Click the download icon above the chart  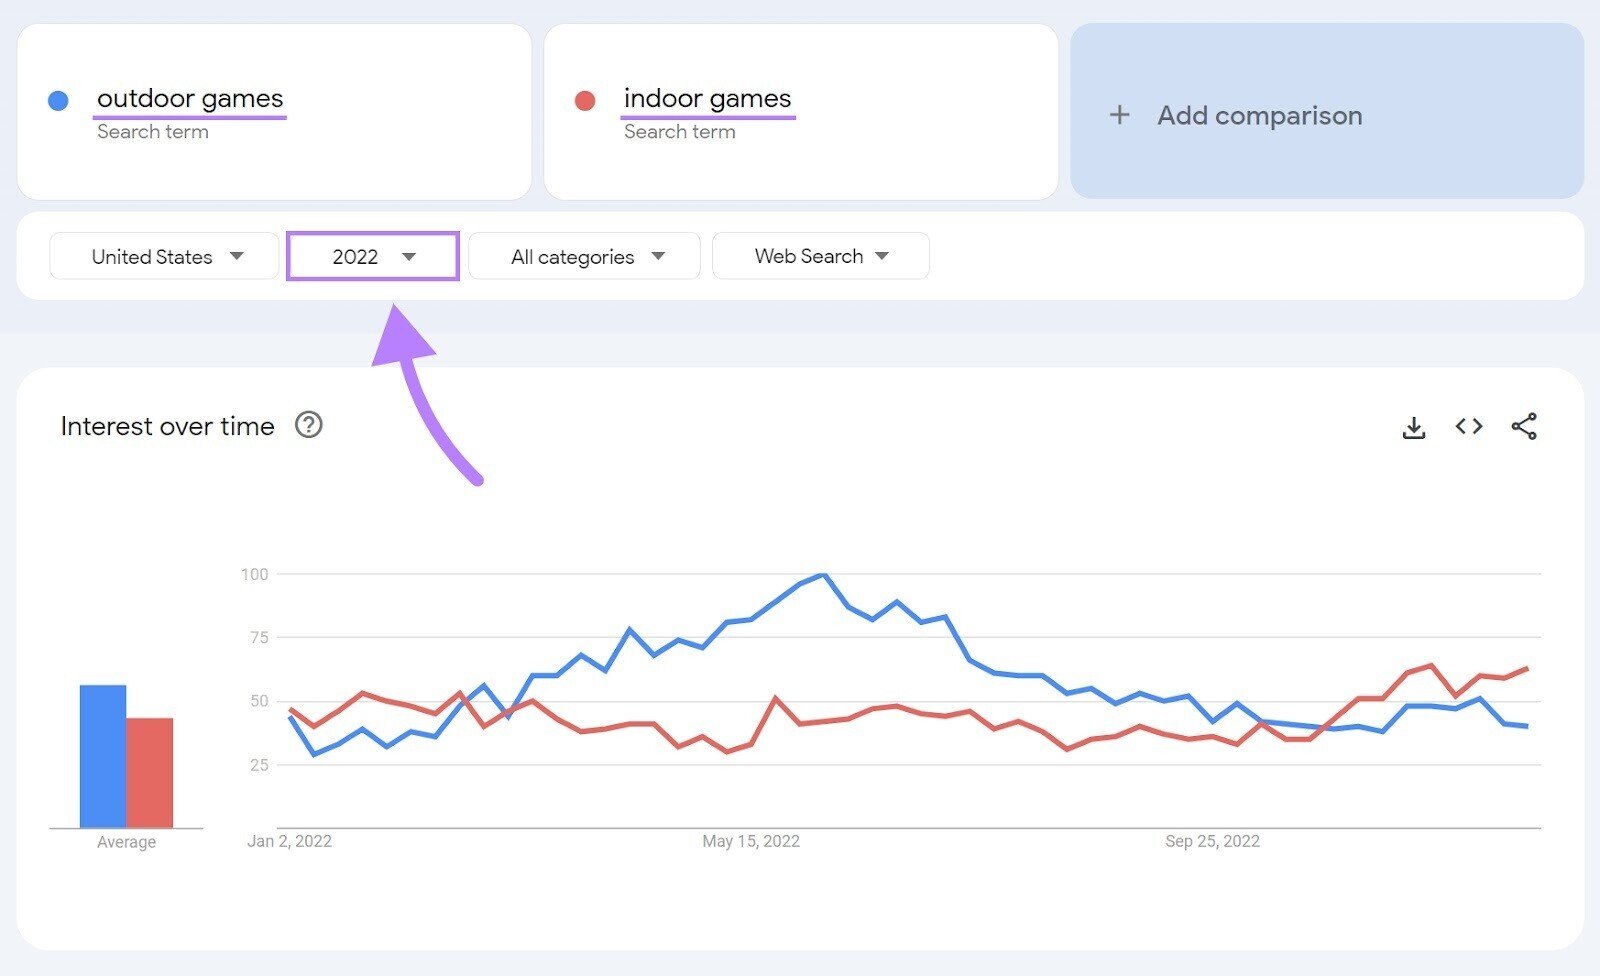pyautogui.click(x=1414, y=426)
